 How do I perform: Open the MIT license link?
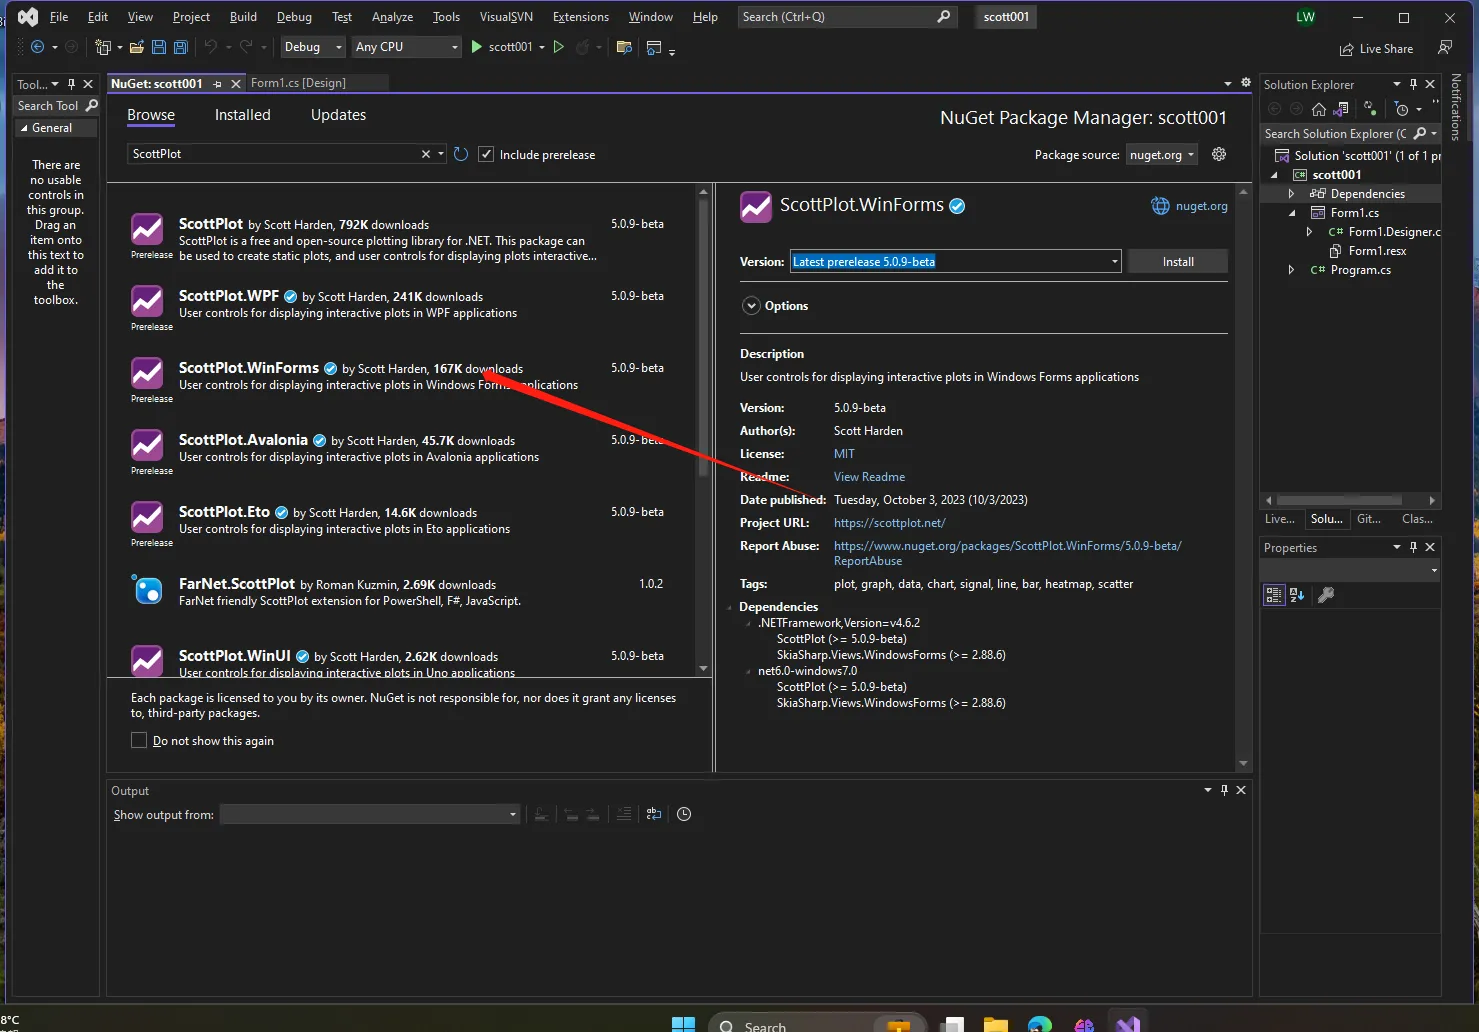click(844, 454)
